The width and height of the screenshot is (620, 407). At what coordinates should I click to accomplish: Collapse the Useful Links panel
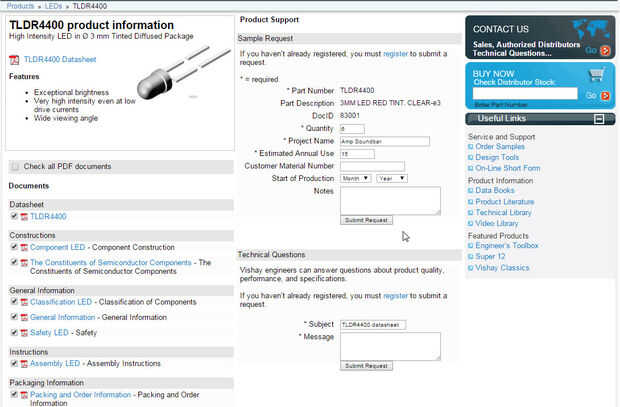point(599,119)
